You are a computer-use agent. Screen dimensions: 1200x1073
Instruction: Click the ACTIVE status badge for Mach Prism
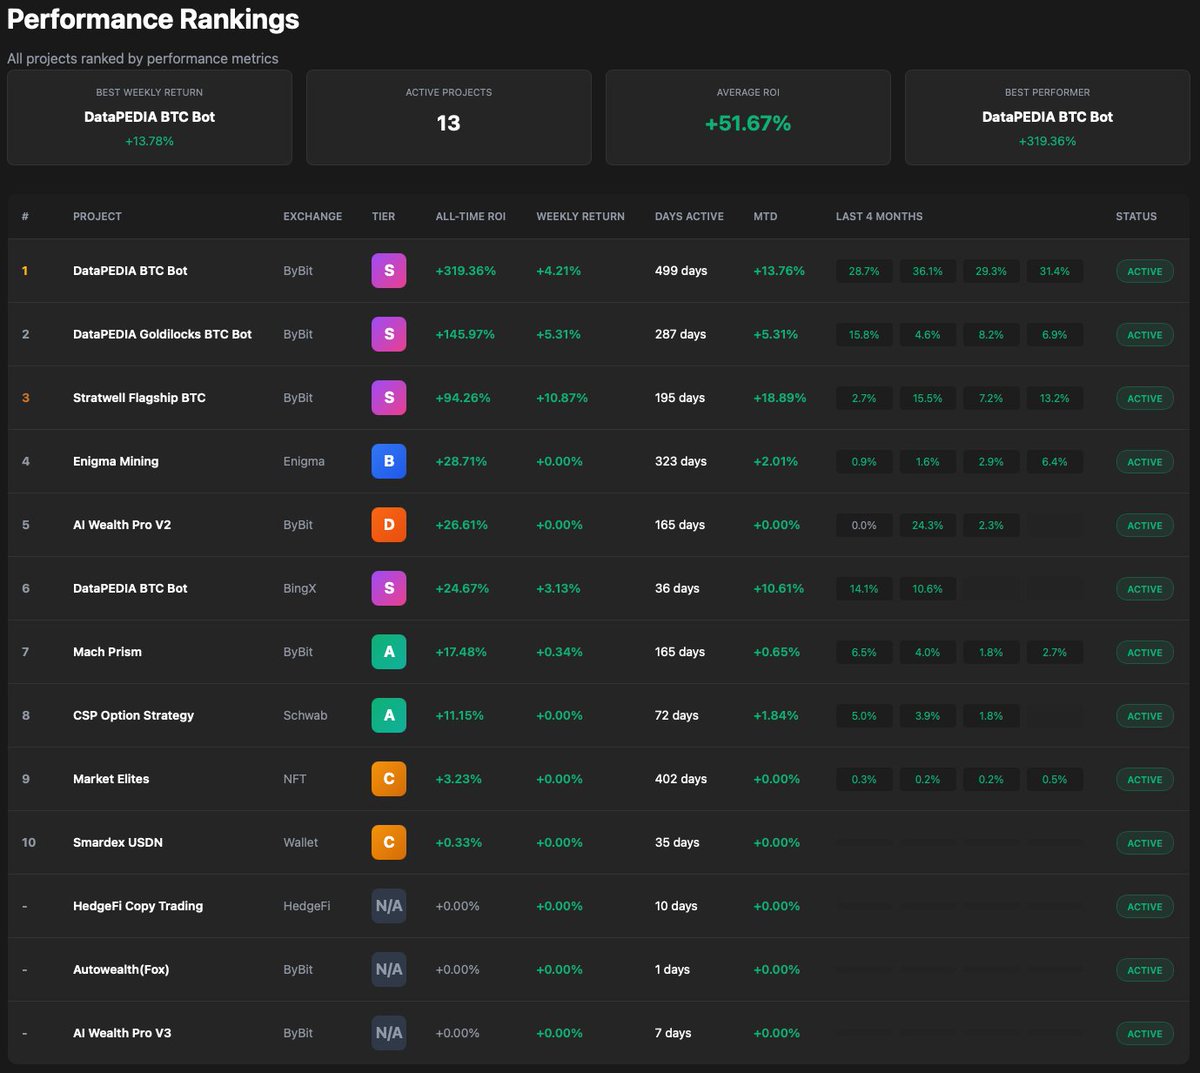tap(1145, 652)
